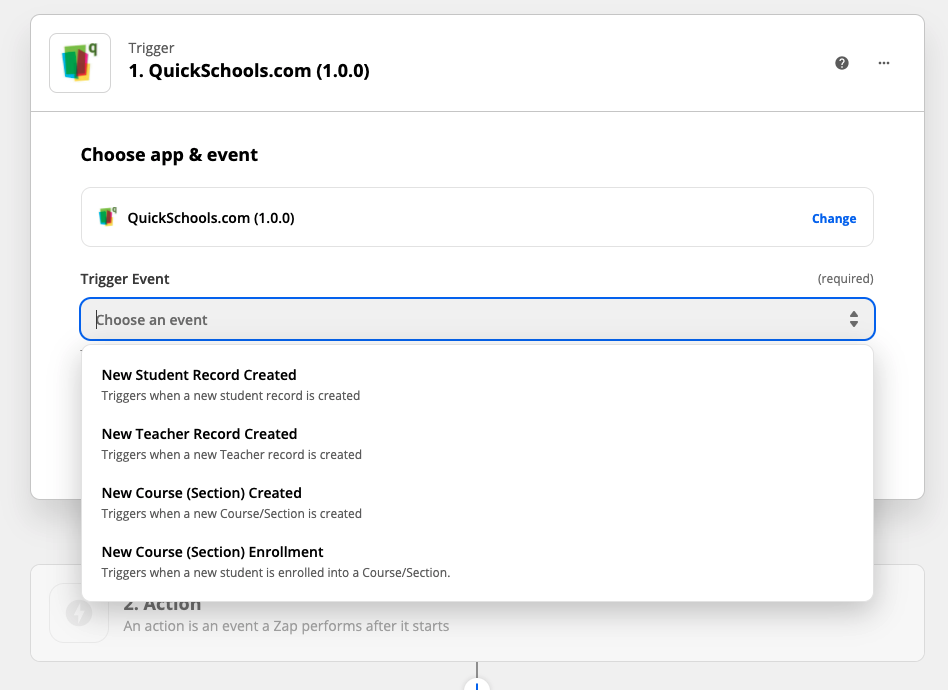Click the trigger title 1. QuickSchools.com (1.0.0)
This screenshot has height=690, width=948.
248,71
